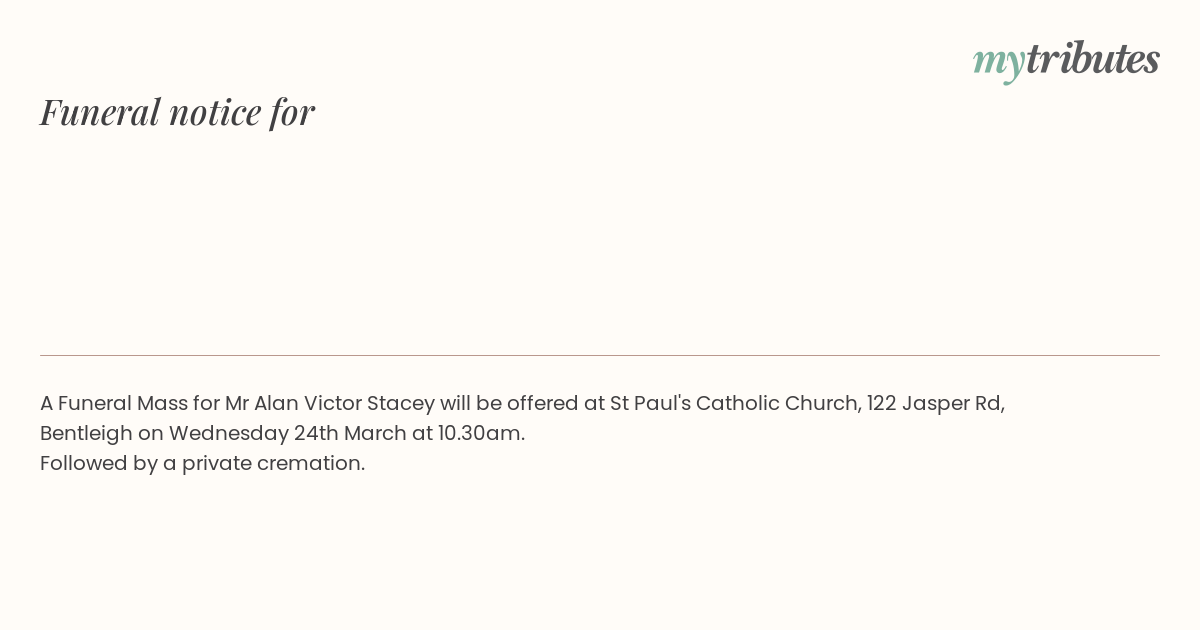Click the time "10.30am"

pos(479,433)
